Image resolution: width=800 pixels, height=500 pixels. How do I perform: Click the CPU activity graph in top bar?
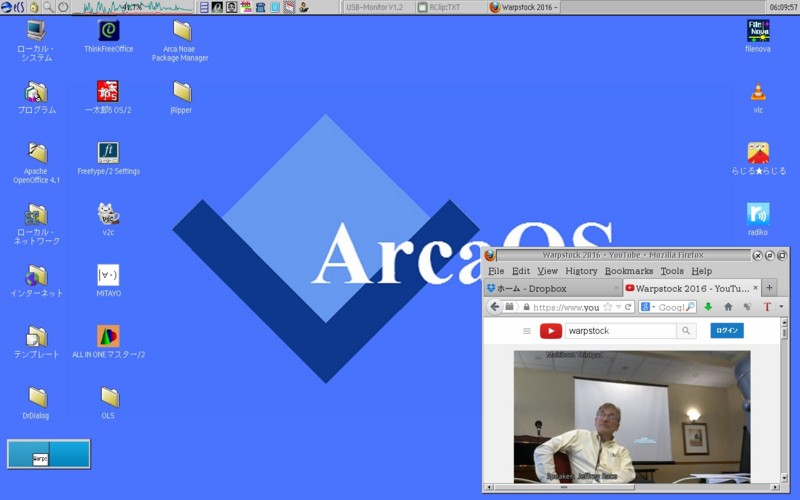133,7
